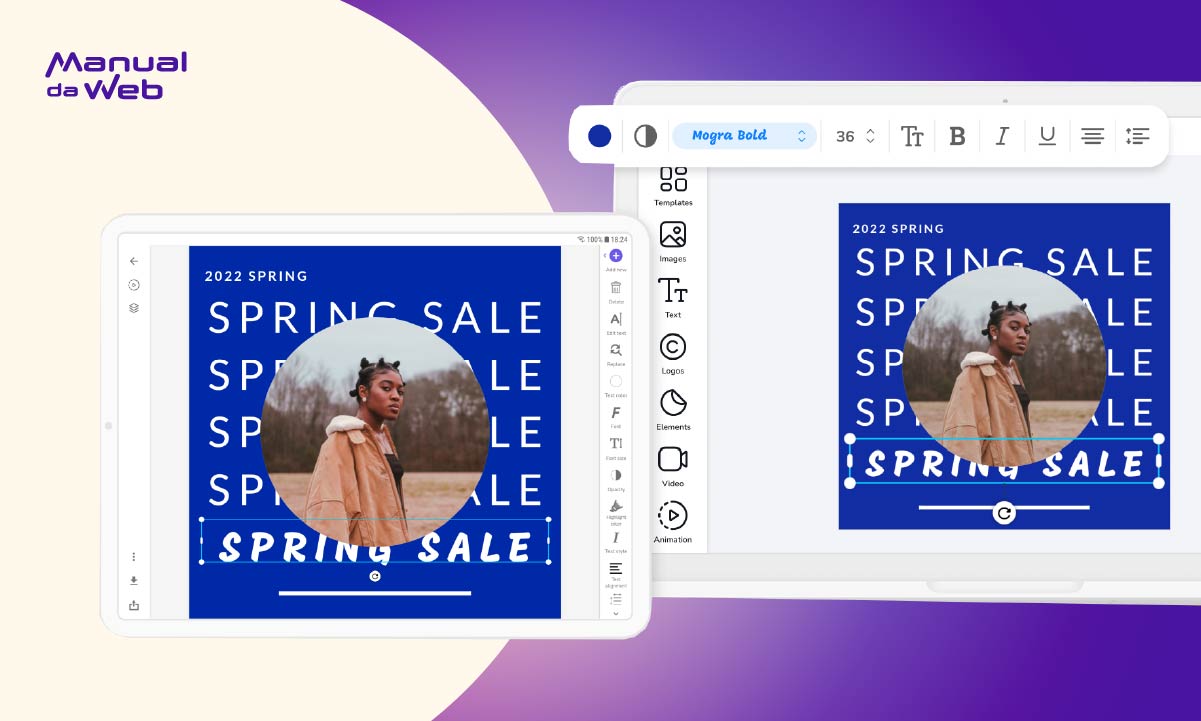The height and width of the screenshot is (721, 1201).
Task: Open the layers icon on the tablet
Action: (x=134, y=308)
